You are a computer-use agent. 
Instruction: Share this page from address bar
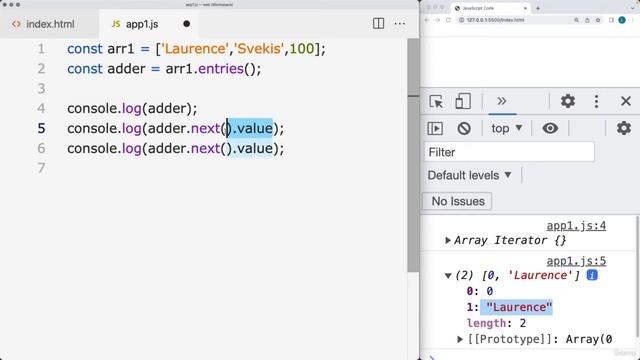click(x=587, y=20)
